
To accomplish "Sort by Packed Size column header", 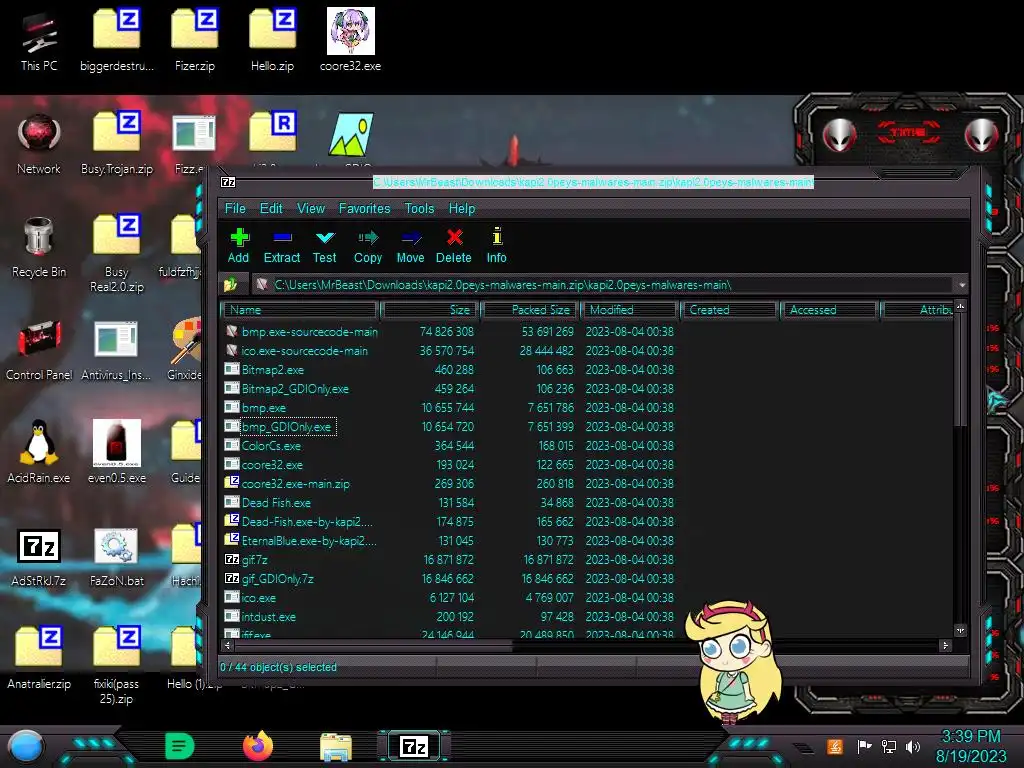I will click(530, 310).
